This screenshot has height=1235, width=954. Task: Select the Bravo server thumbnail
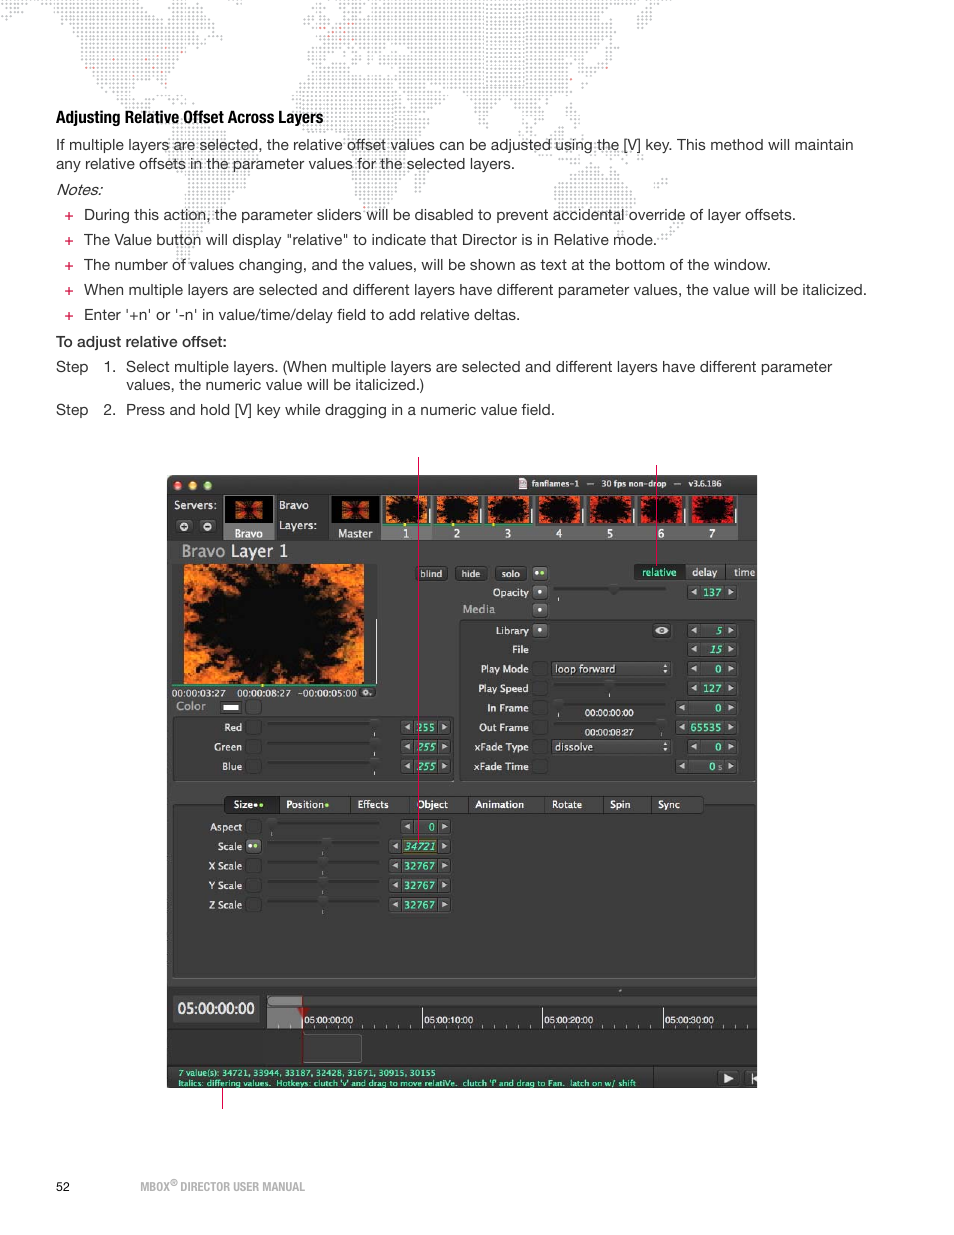[248, 518]
